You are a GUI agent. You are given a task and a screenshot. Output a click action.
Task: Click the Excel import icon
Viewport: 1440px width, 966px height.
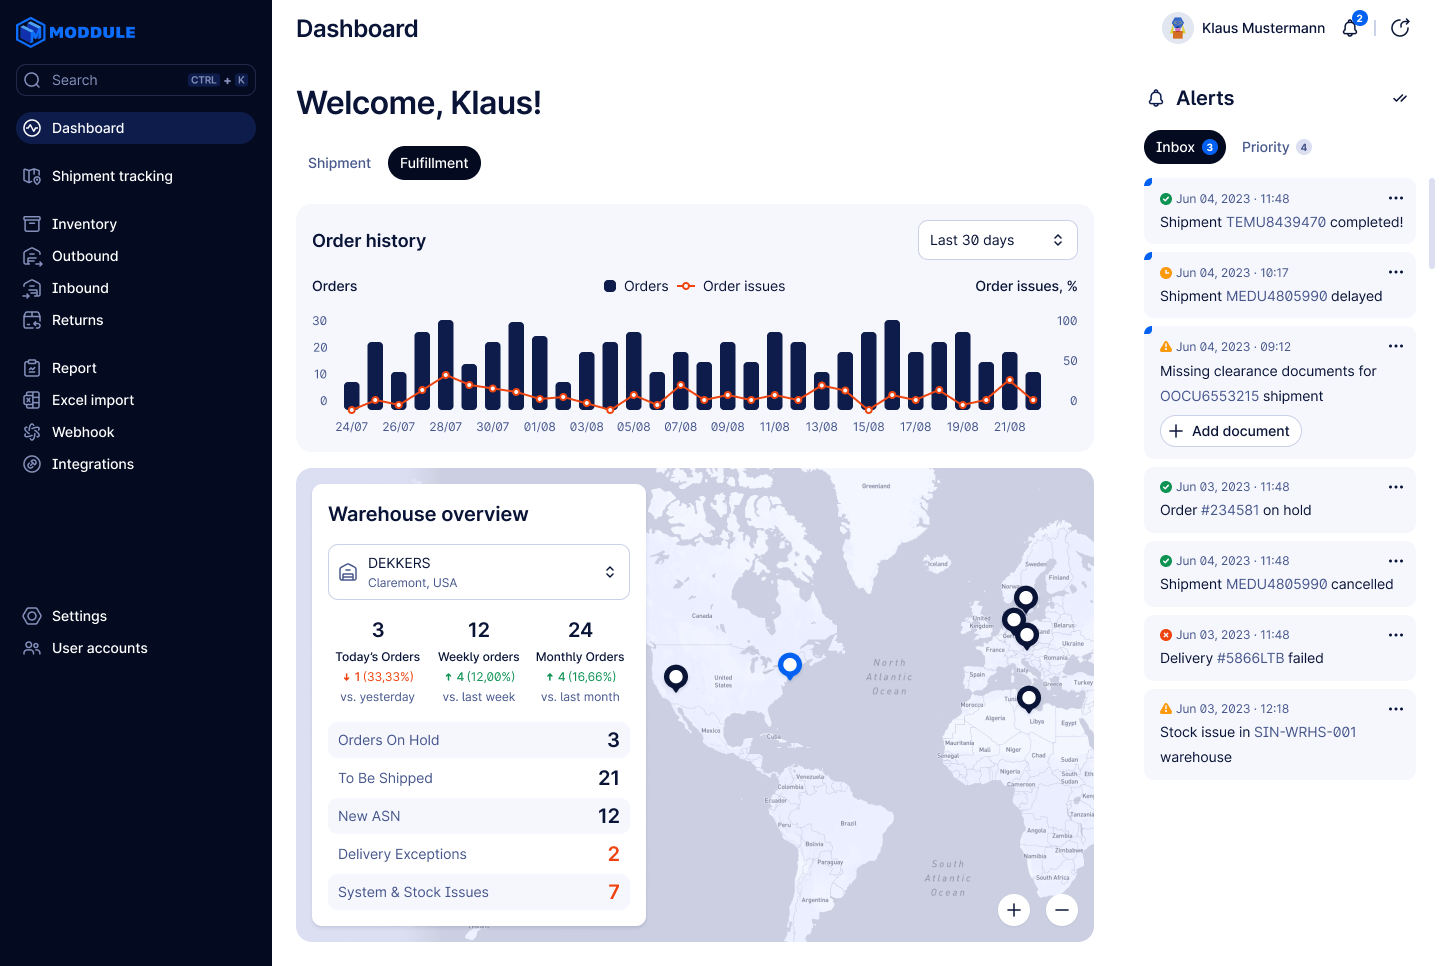[x=31, y=400]
